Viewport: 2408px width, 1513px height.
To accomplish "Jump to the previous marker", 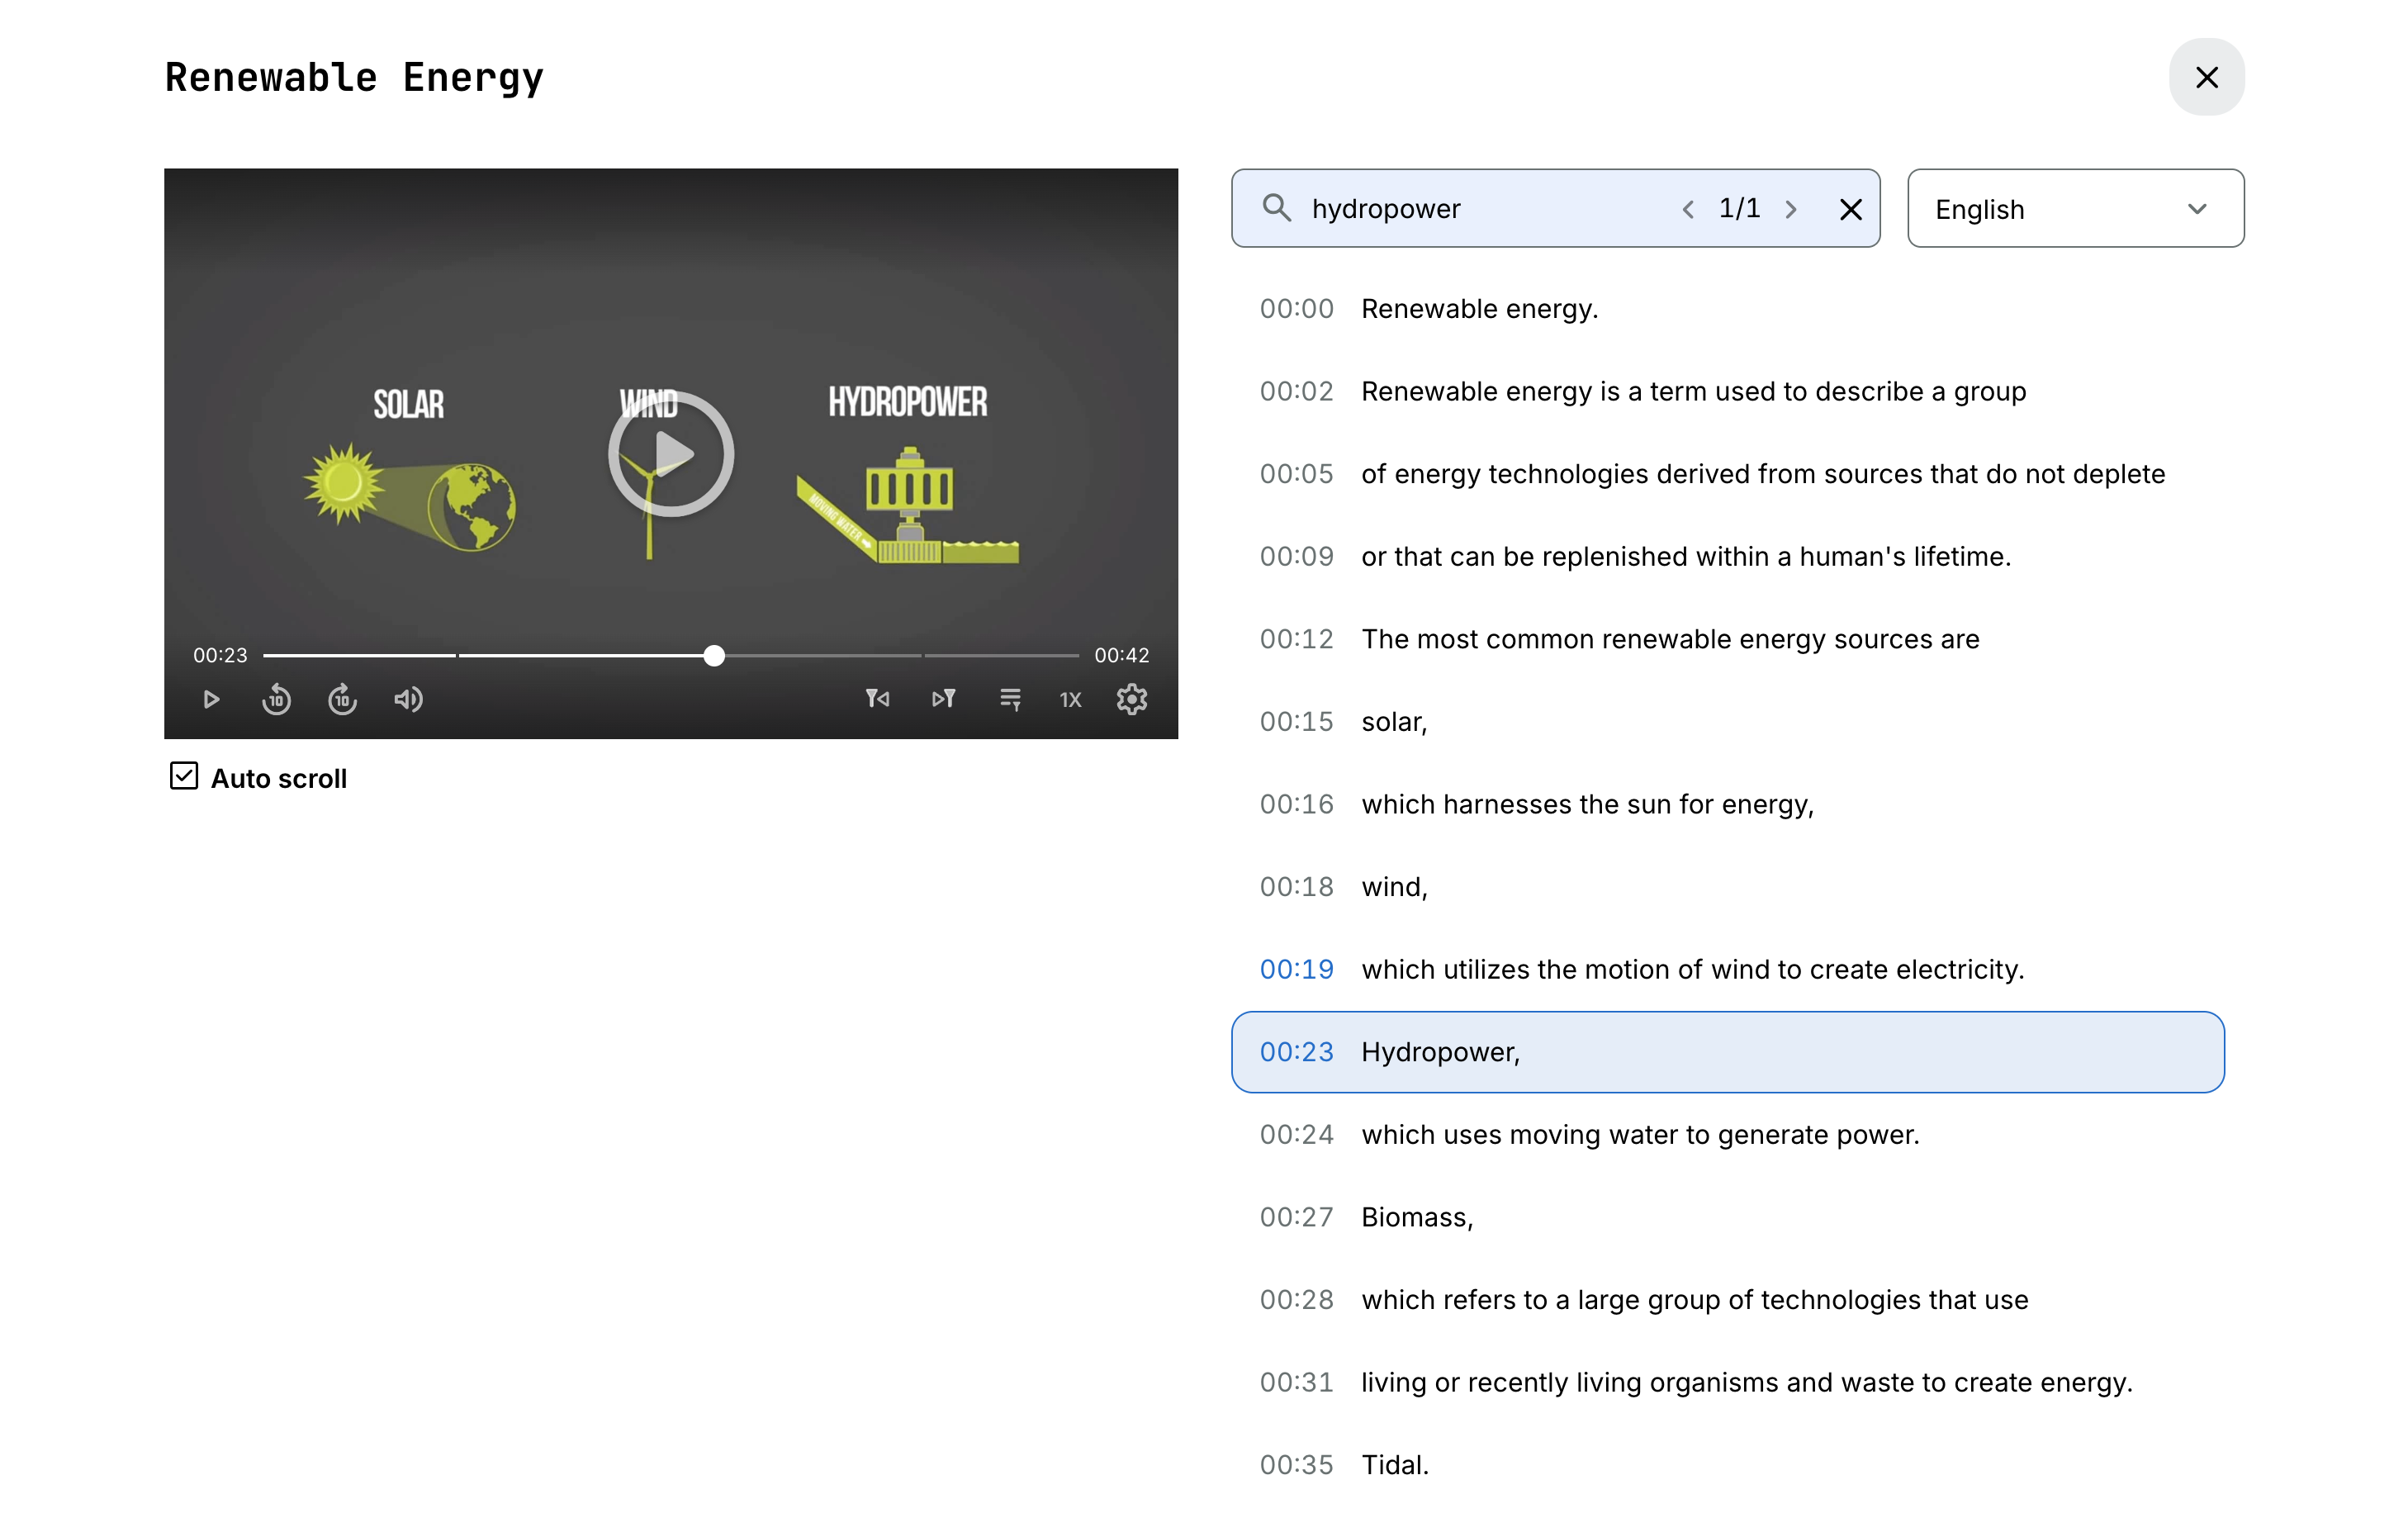I will 879,699.
